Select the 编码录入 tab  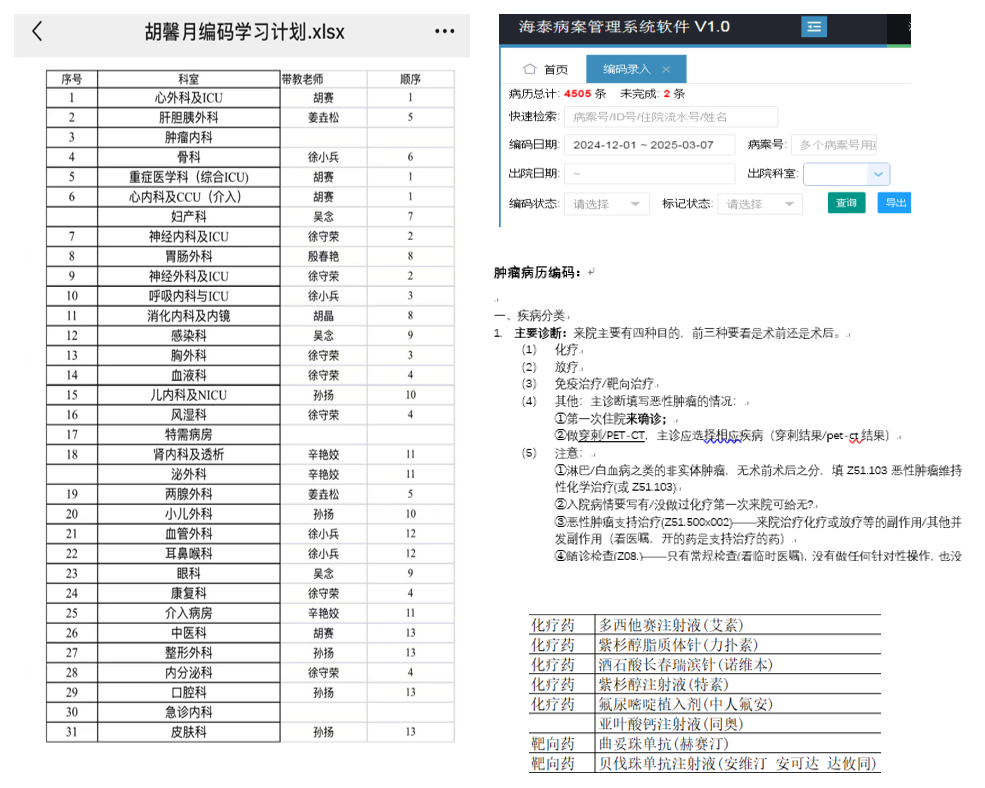(x=626, y=69)
